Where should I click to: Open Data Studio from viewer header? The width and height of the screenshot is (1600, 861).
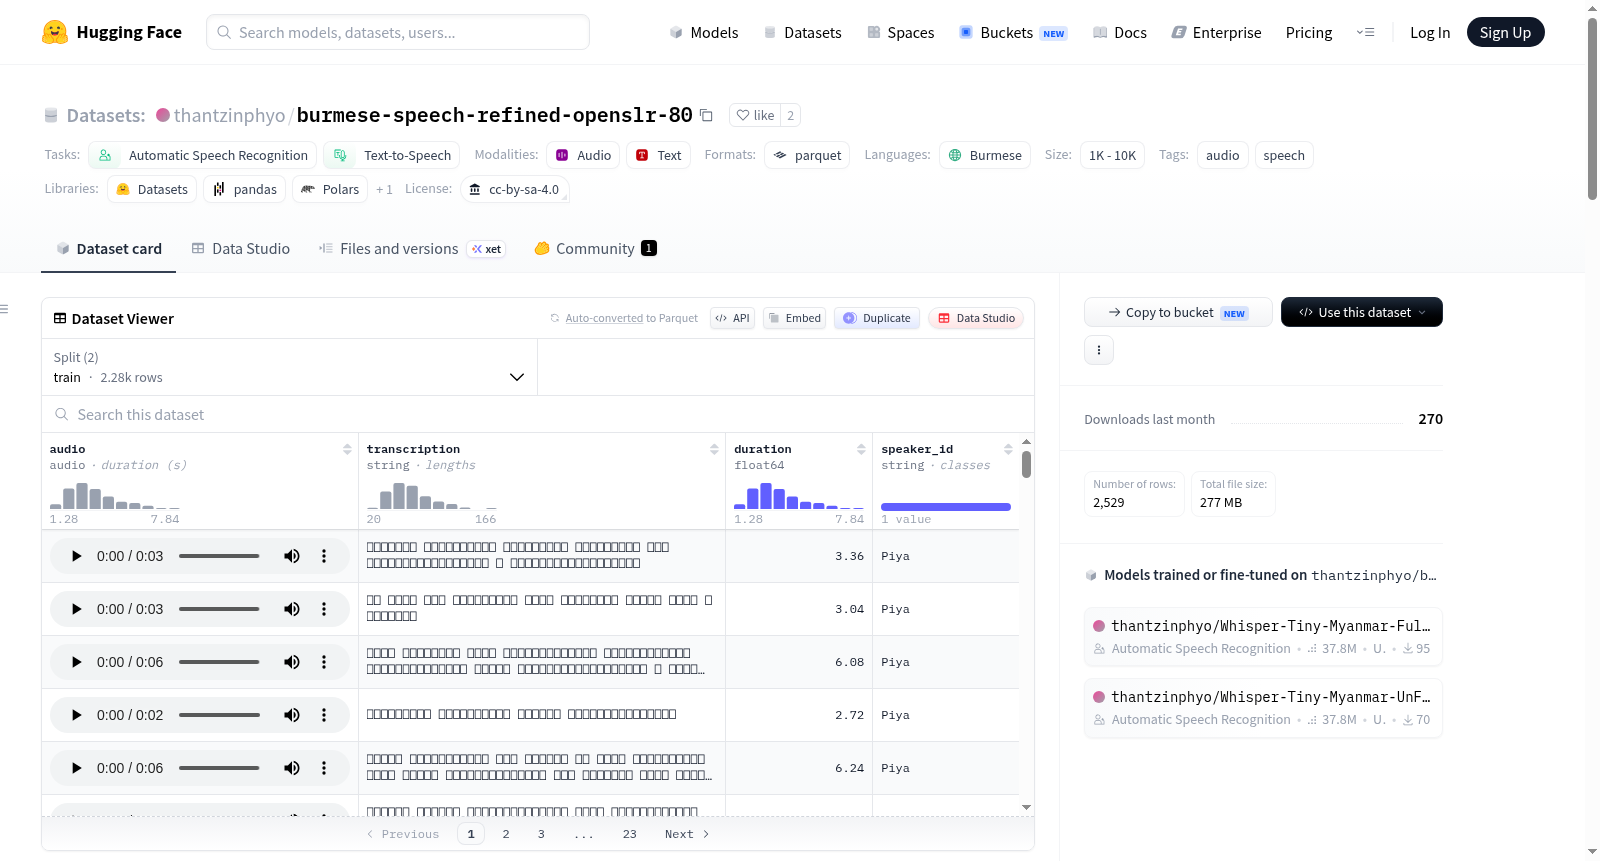pos(976,318)
